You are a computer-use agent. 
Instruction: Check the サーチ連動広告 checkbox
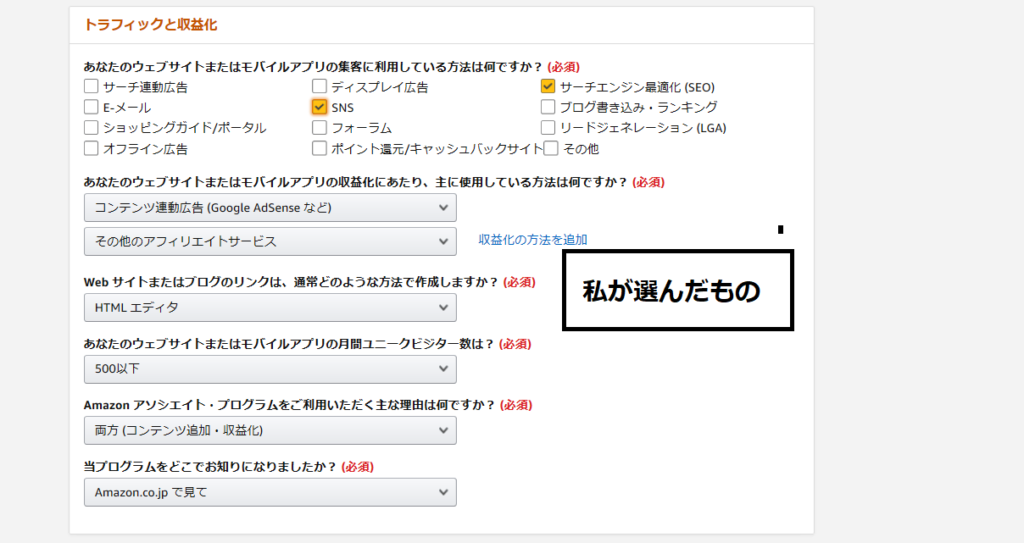[x=91, y=86]
